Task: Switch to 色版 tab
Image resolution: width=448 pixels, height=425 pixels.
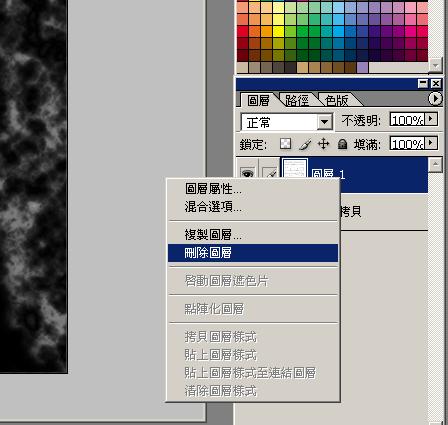Action: point(337,100)
